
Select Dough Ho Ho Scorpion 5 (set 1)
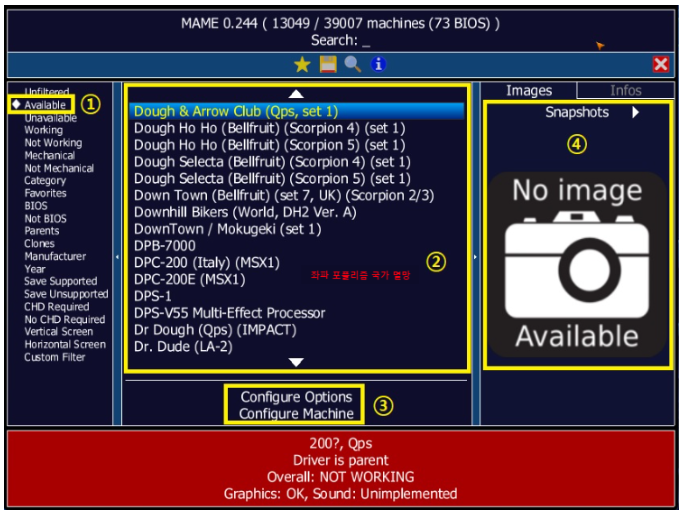[x=296, y=145]
